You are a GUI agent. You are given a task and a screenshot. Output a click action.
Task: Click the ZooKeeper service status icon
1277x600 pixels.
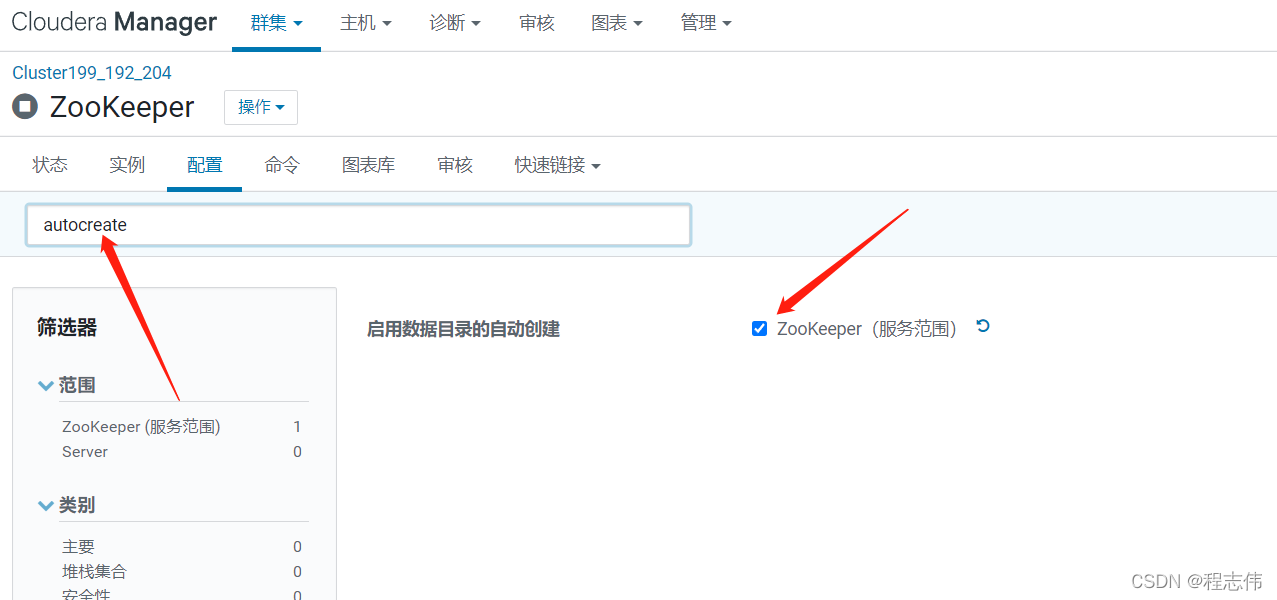point(24,106)
